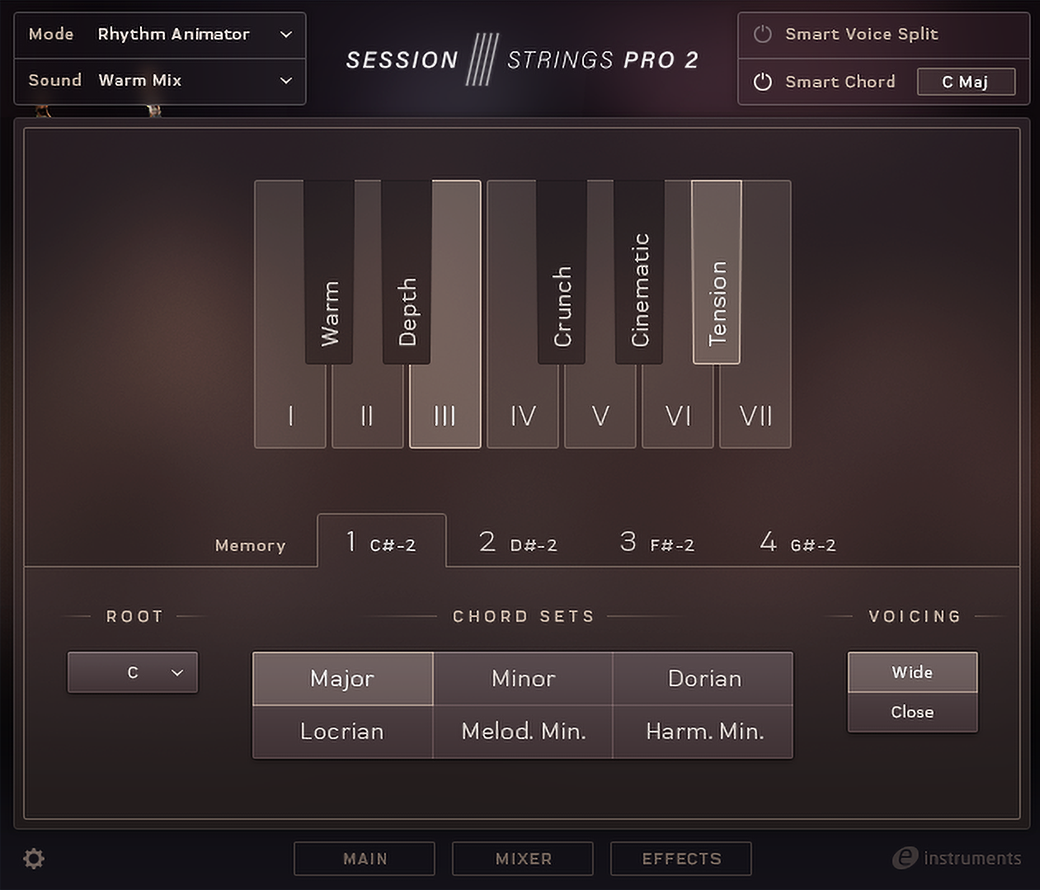Click the CHORD SETS section heading
The height and width of the screenshot is (890, 1040).
coord(523,616)
